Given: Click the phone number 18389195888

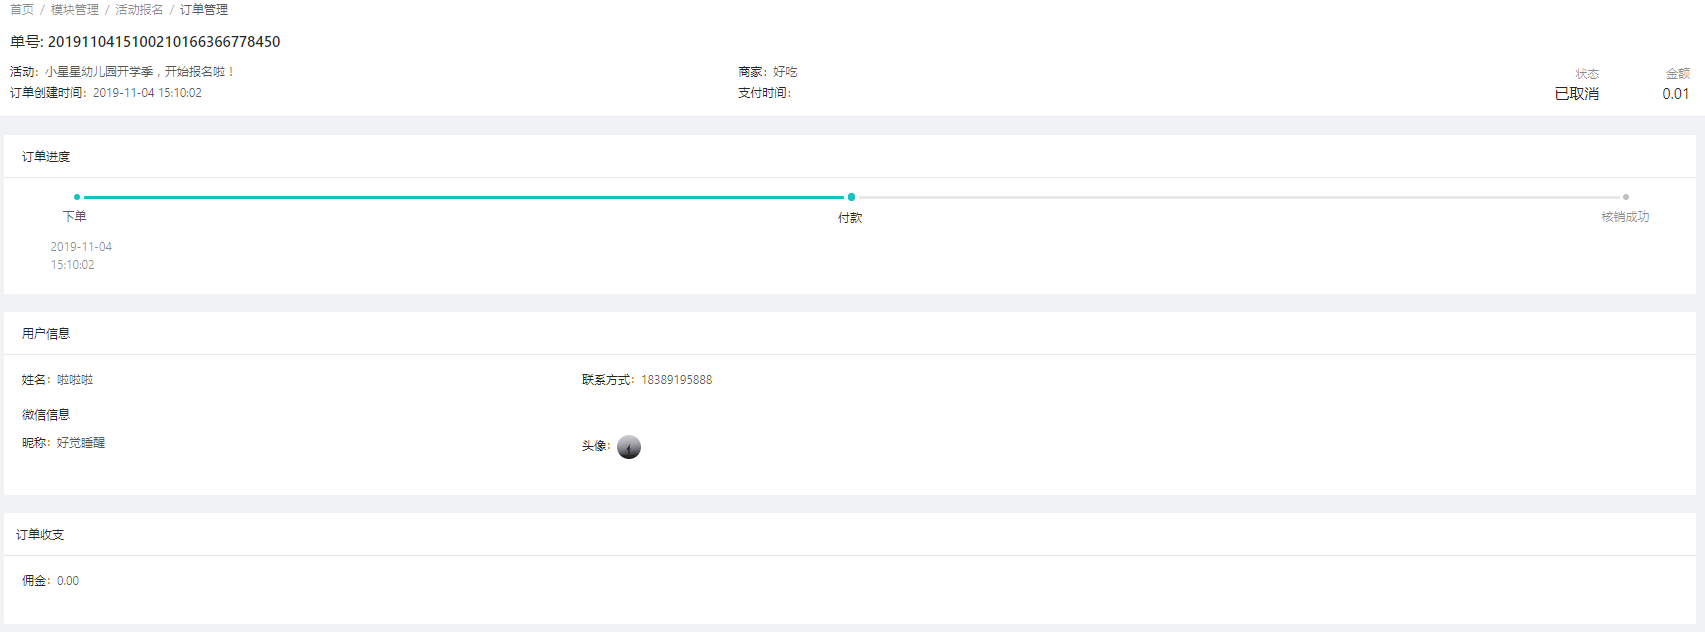Looking at the screenshot, I should coord(677,380).
